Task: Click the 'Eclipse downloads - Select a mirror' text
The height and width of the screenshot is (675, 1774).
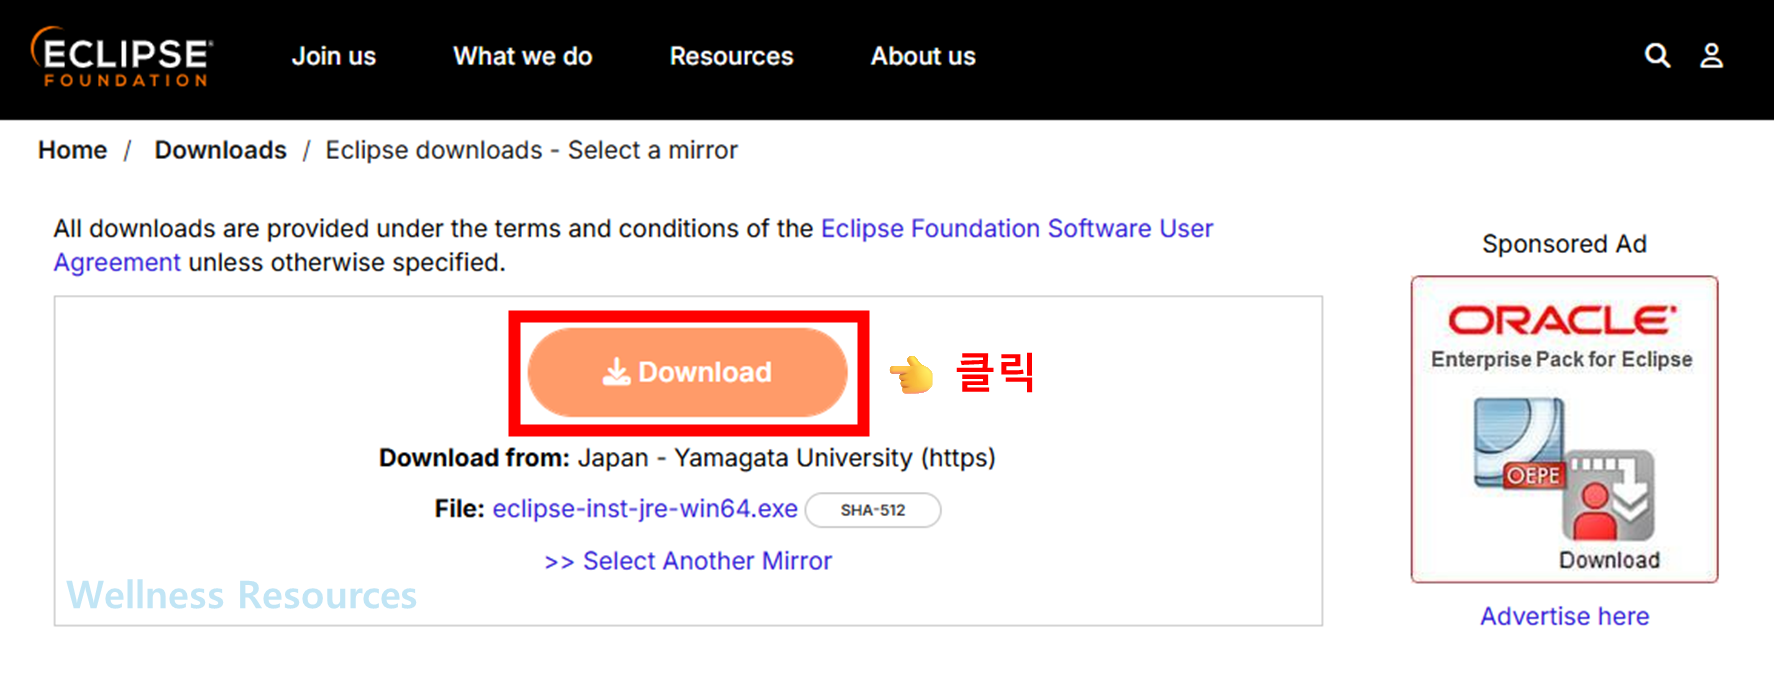Action: [531, 150]
